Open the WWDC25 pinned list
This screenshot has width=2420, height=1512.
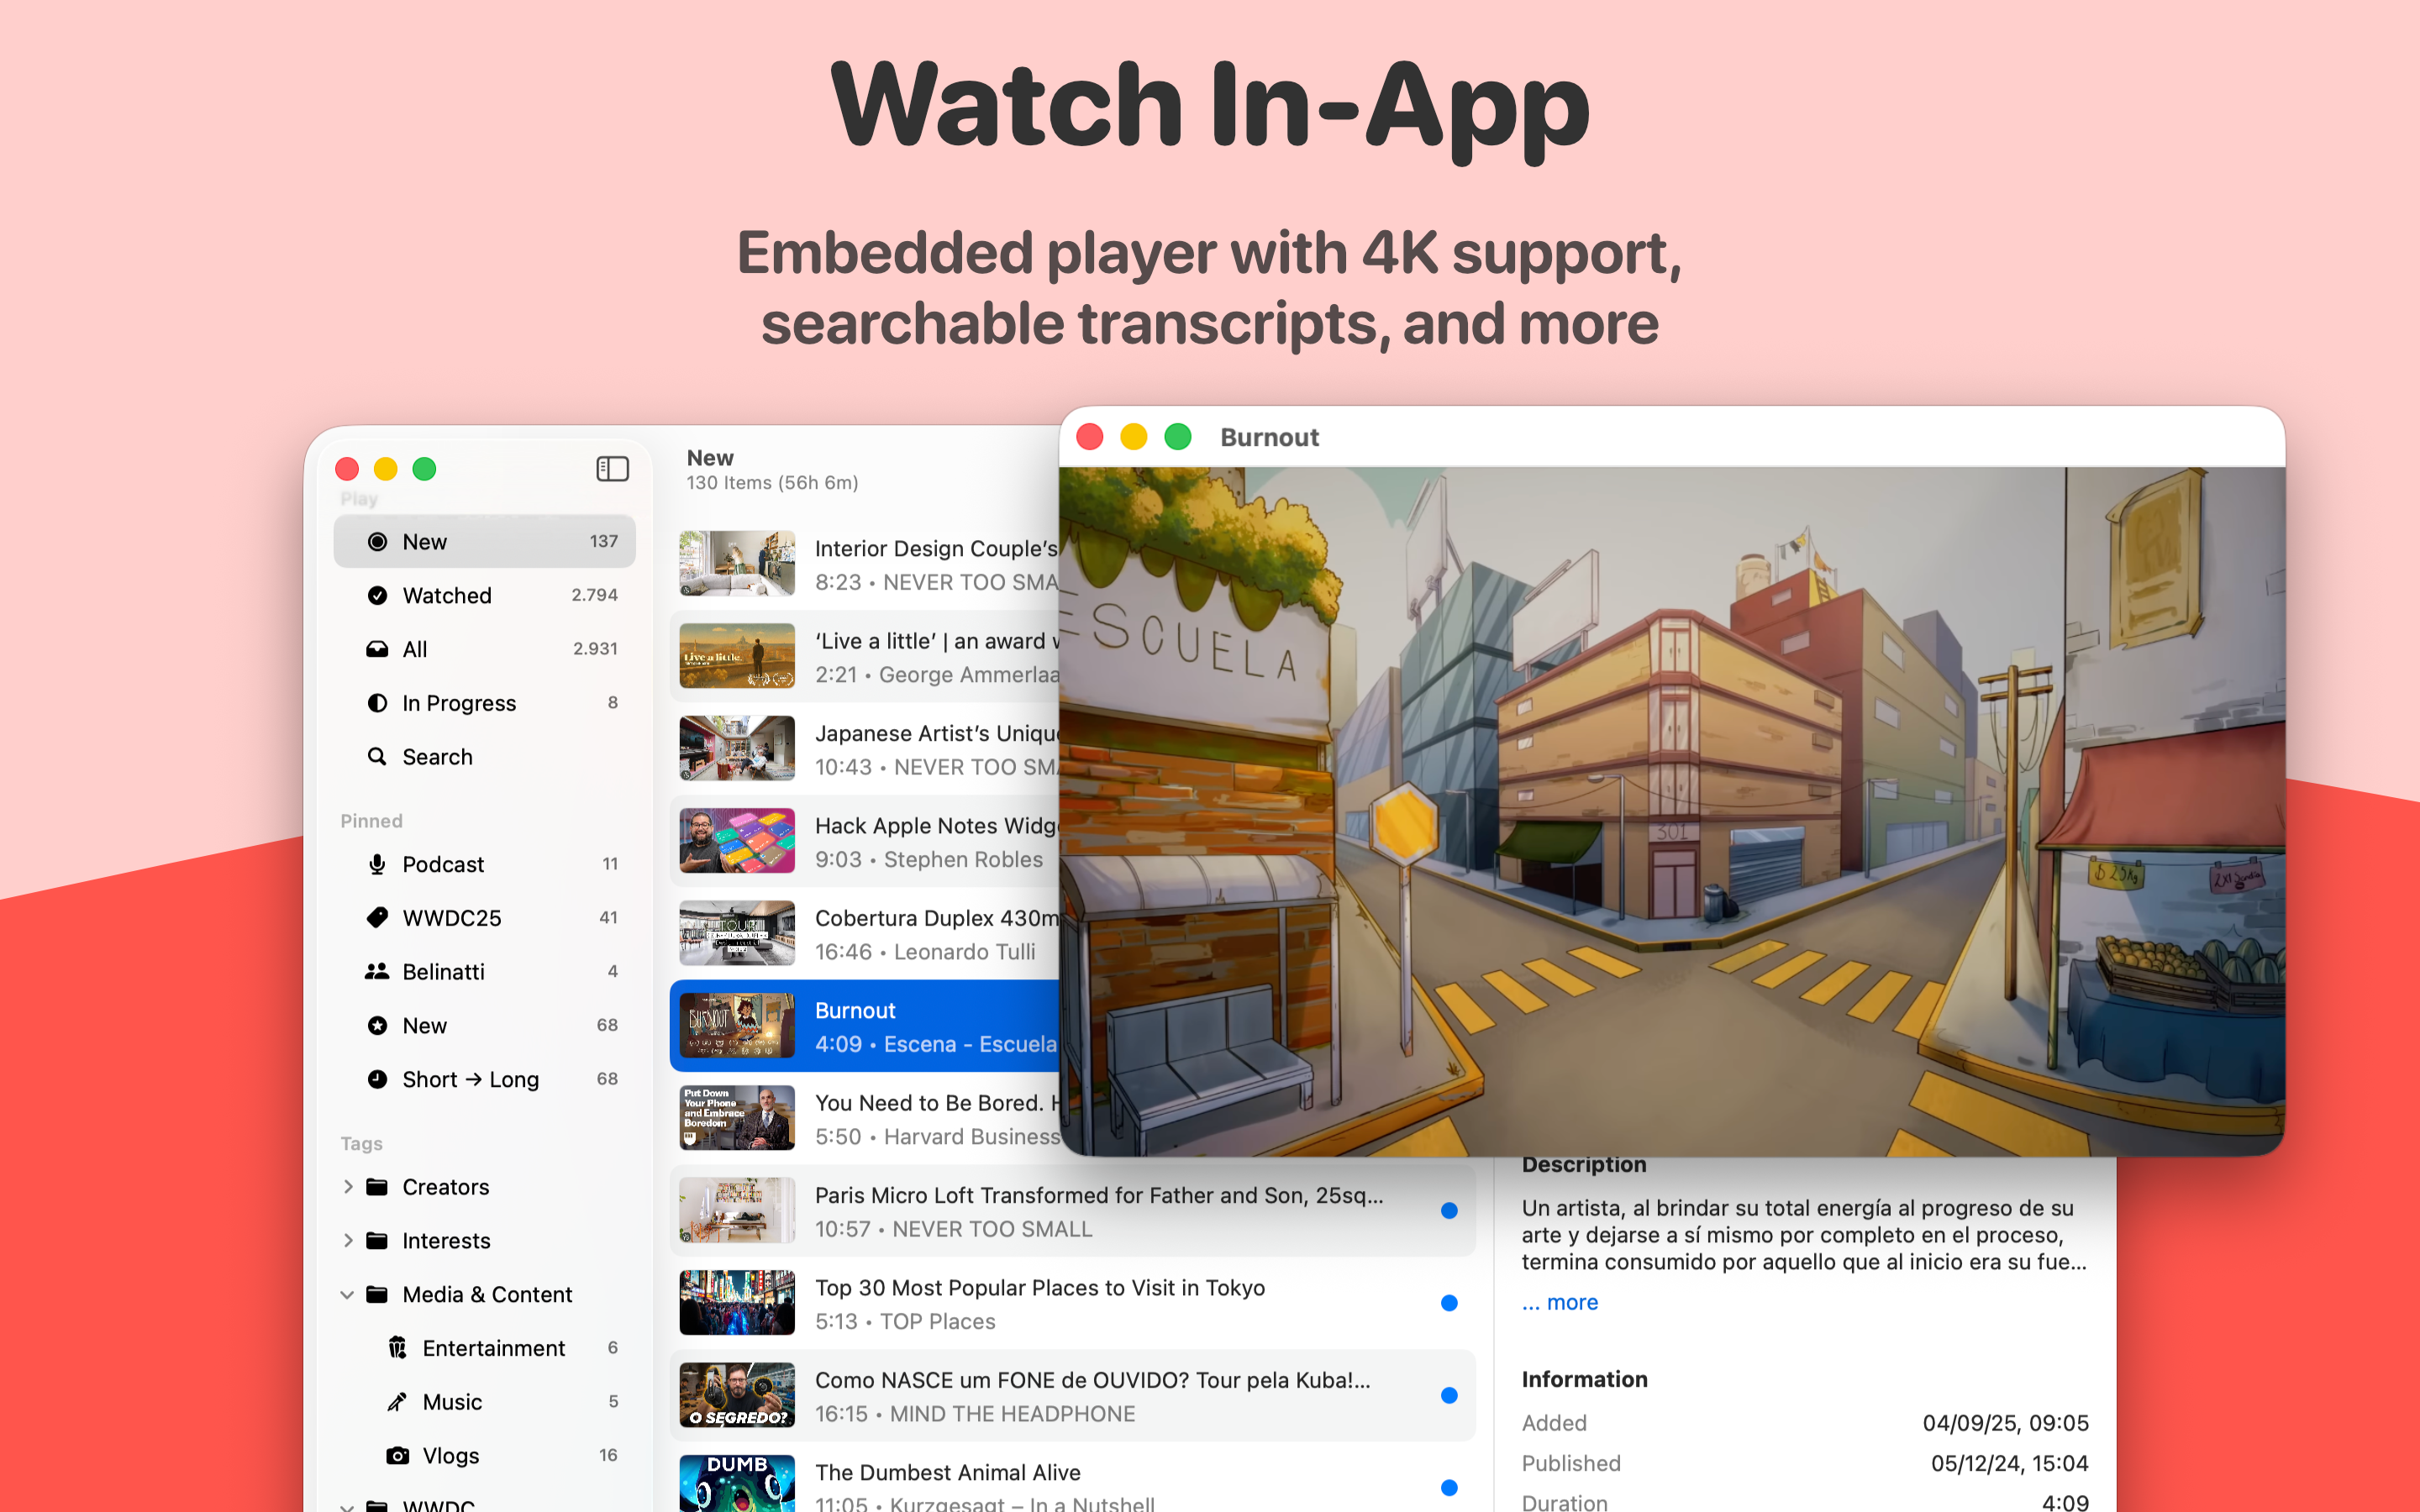484,918
